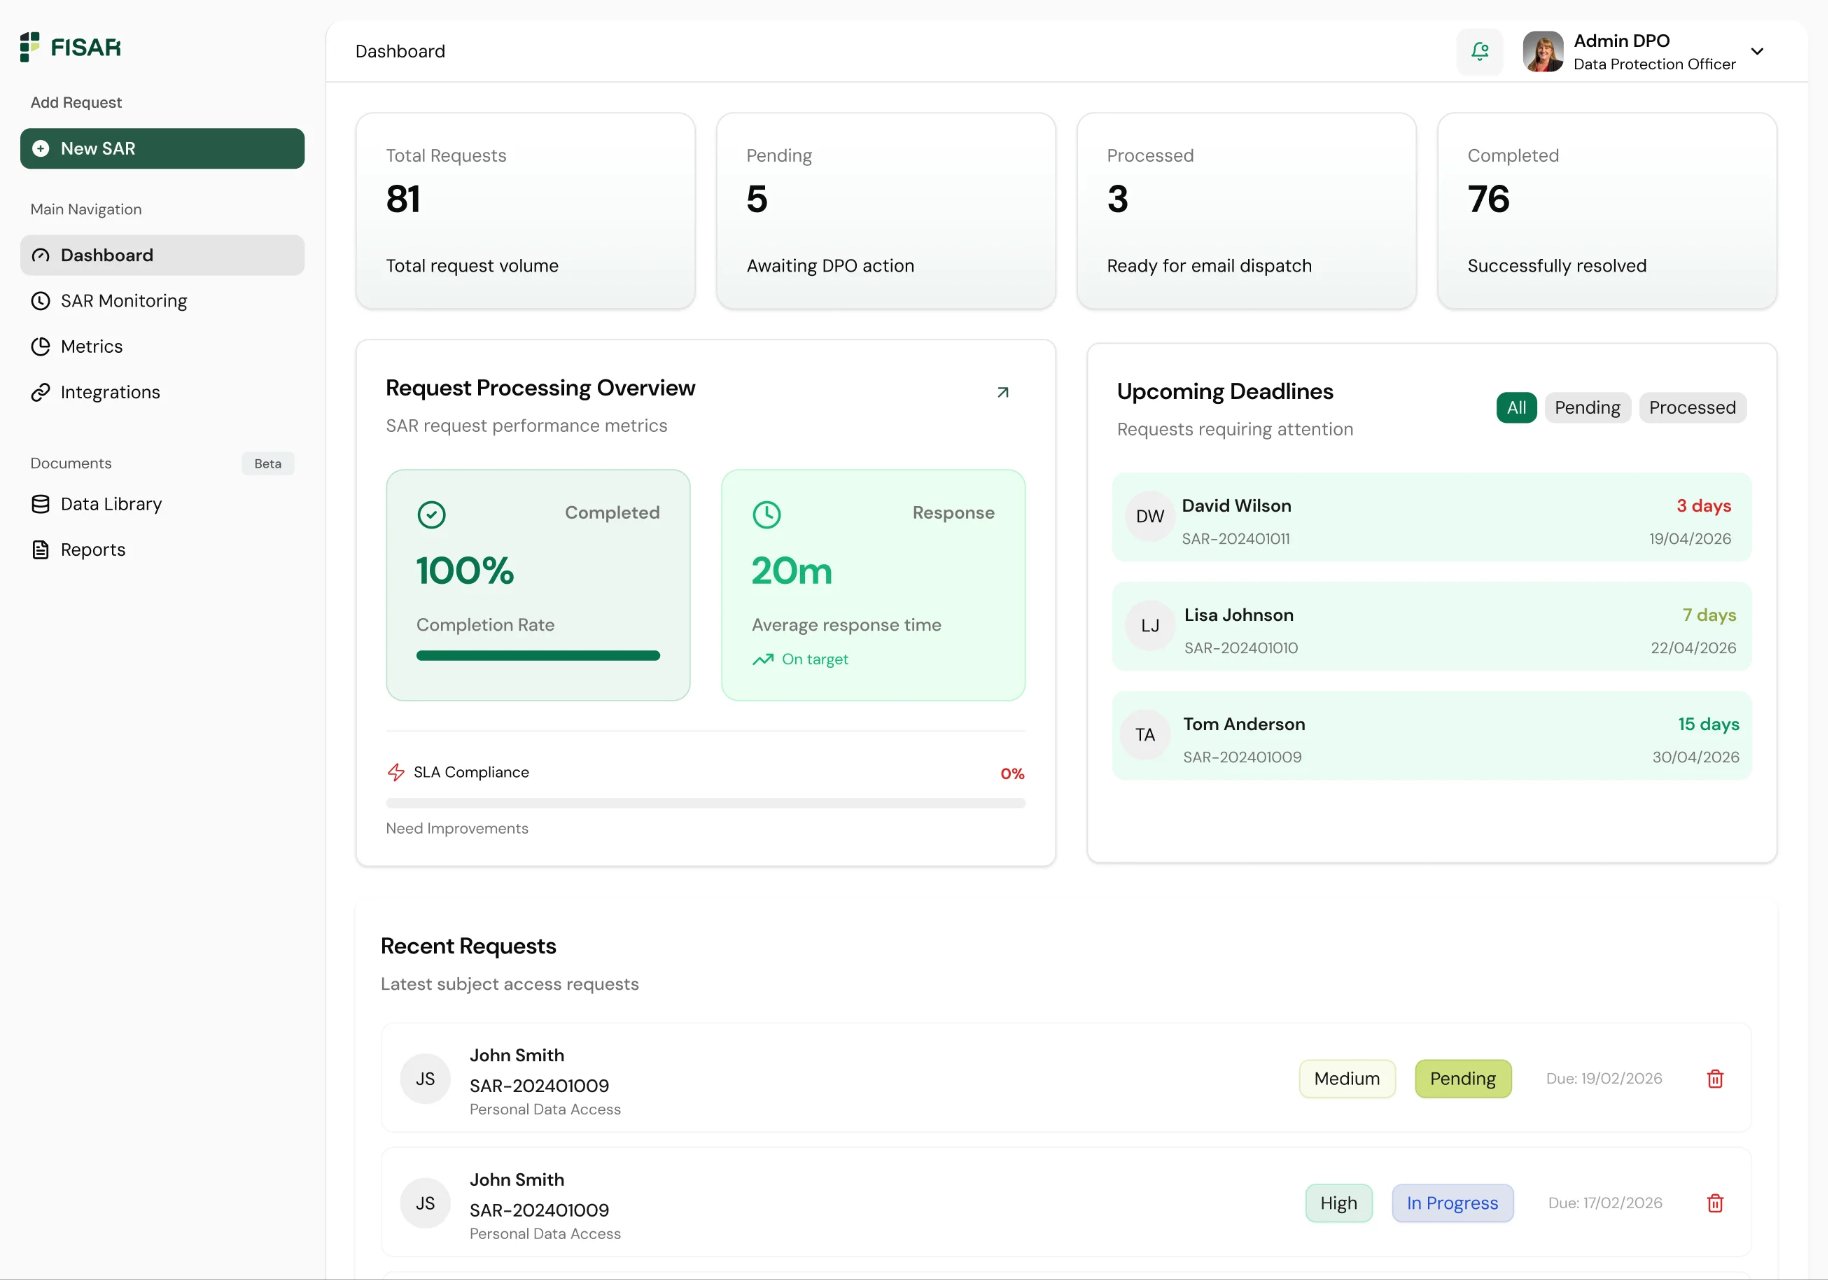The image size is (1828, 1280).
Task: Filter deadlines by Pending
Action: pyautogui.click(x=1587, y=408)
